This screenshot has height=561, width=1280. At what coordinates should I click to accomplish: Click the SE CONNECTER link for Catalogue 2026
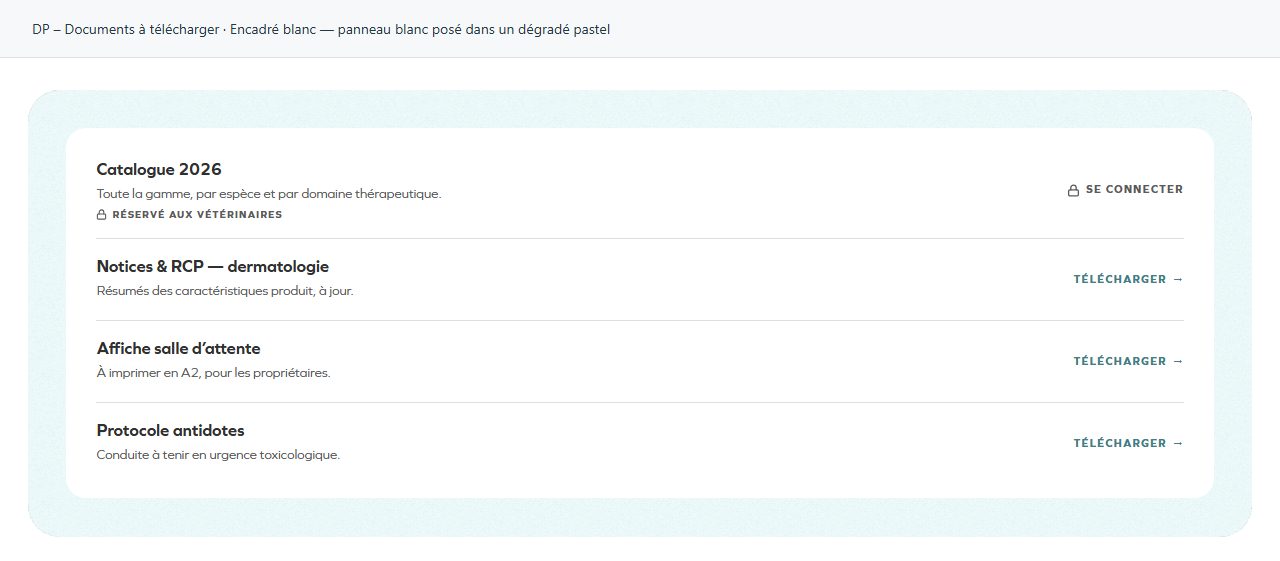pyautogui.click(x=1125, y=190)
